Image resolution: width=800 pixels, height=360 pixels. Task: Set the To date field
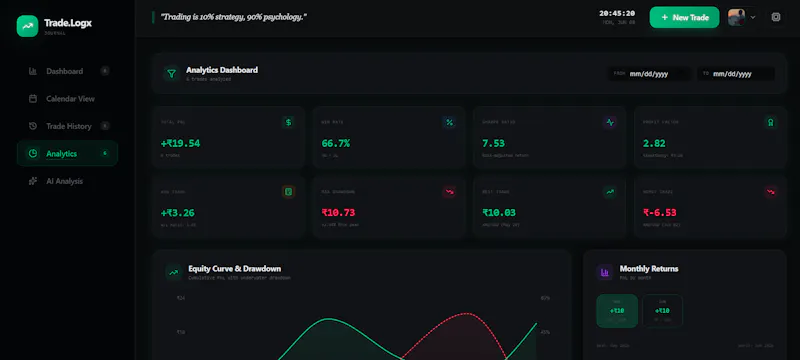coord(736,74)
